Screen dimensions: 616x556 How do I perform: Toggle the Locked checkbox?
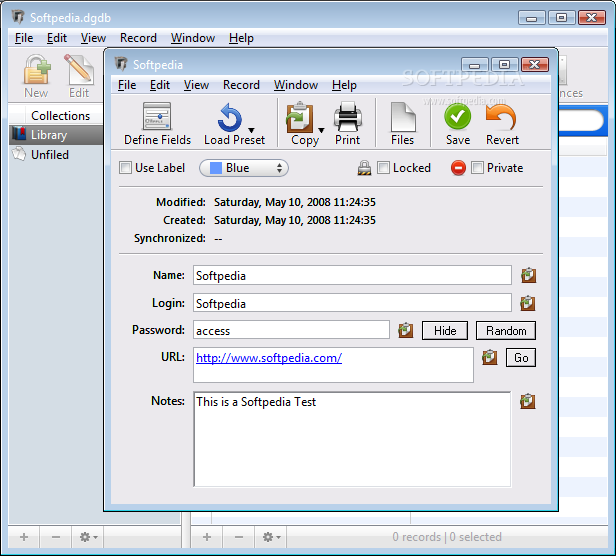(383, 168)
